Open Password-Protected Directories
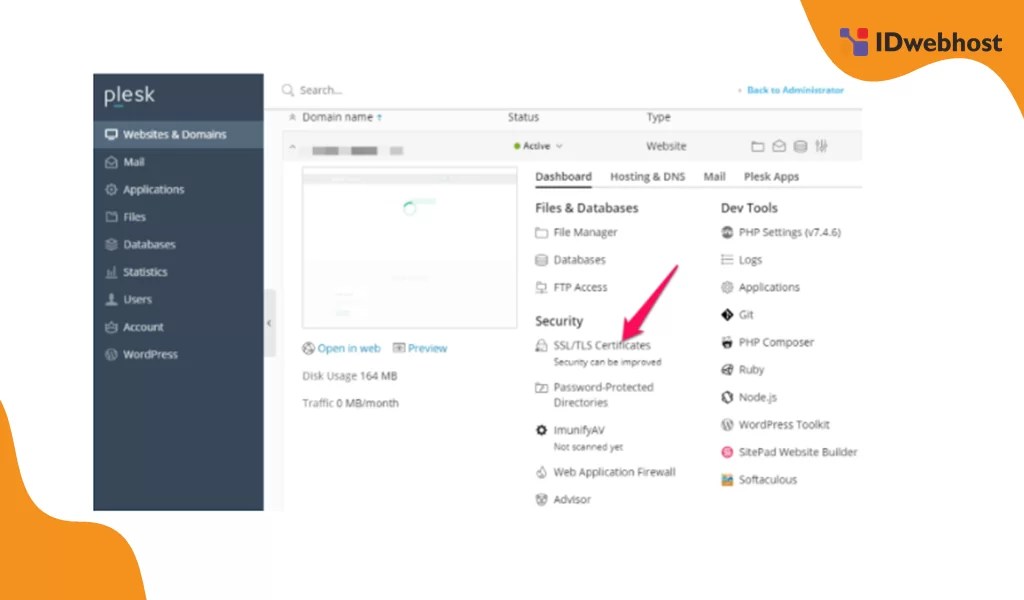1024x600 pixels. pos(603,395)
